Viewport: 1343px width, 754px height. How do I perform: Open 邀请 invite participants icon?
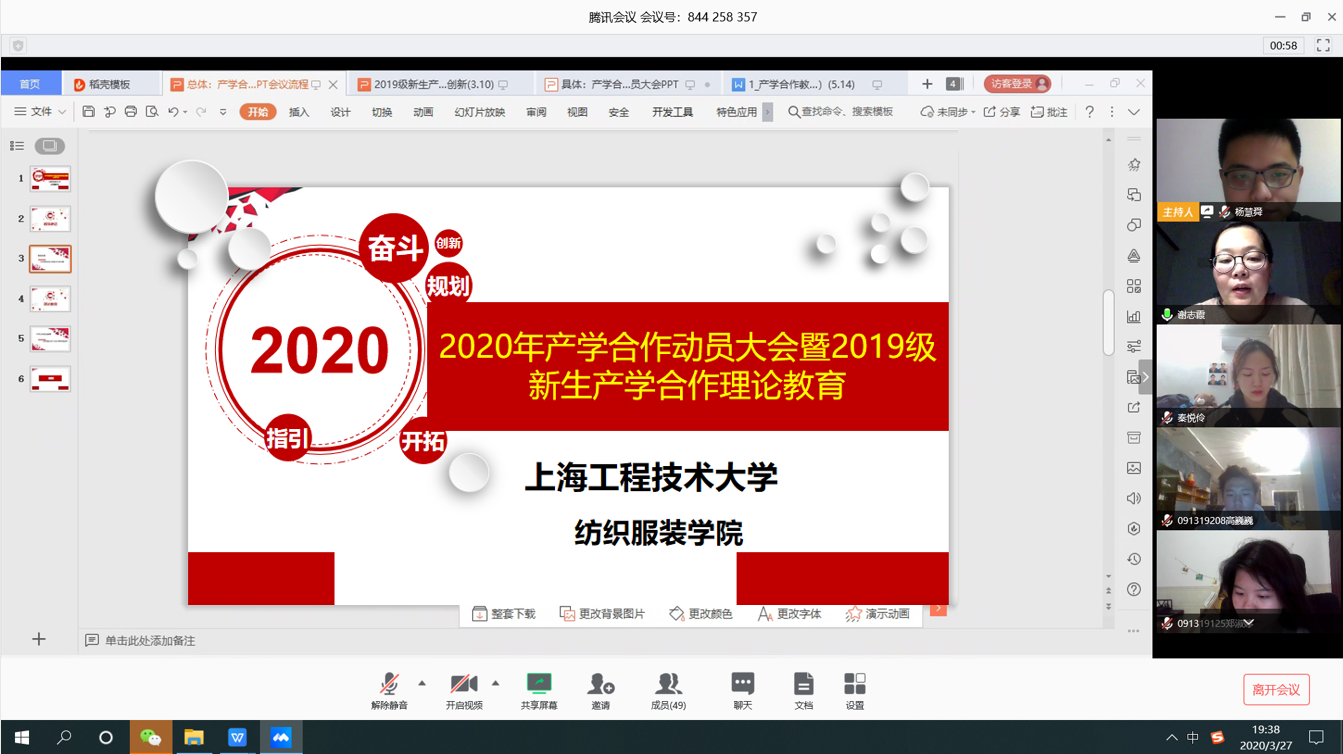coord(600,689)
